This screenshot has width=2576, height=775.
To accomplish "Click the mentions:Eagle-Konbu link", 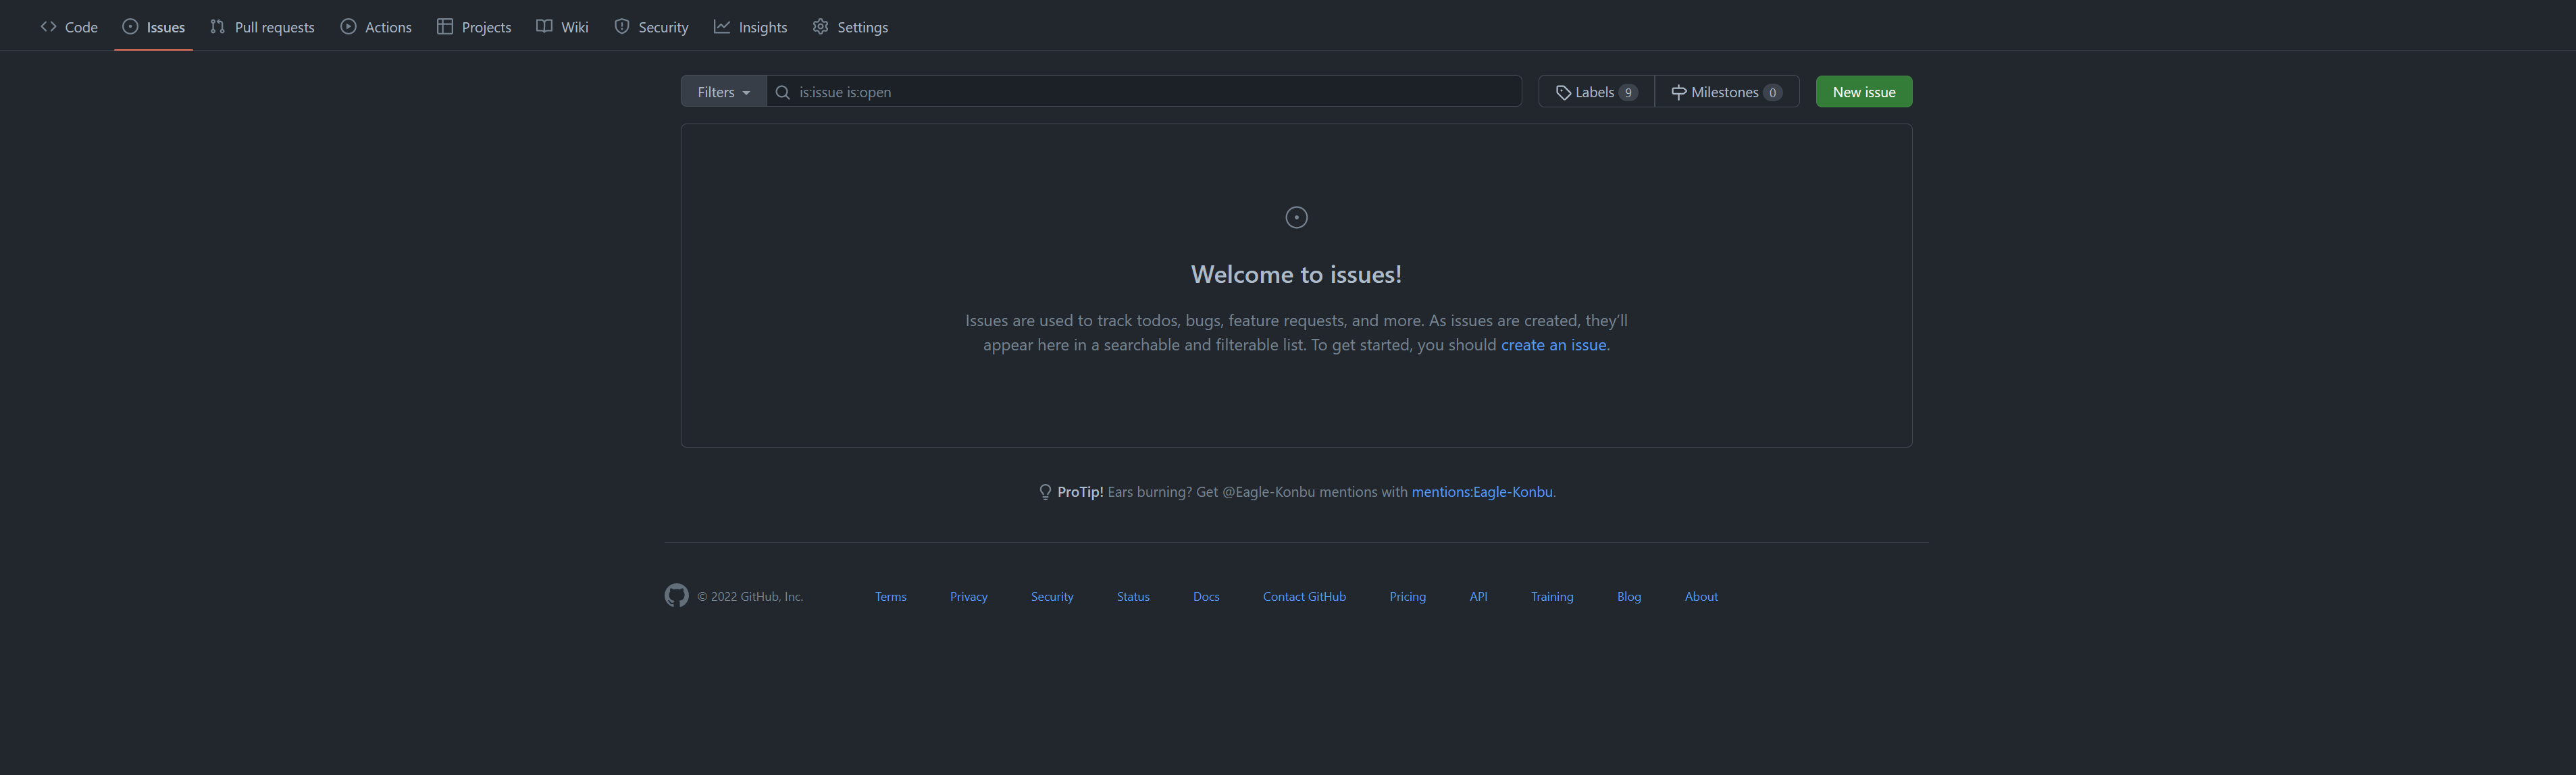I will 1481,492.
